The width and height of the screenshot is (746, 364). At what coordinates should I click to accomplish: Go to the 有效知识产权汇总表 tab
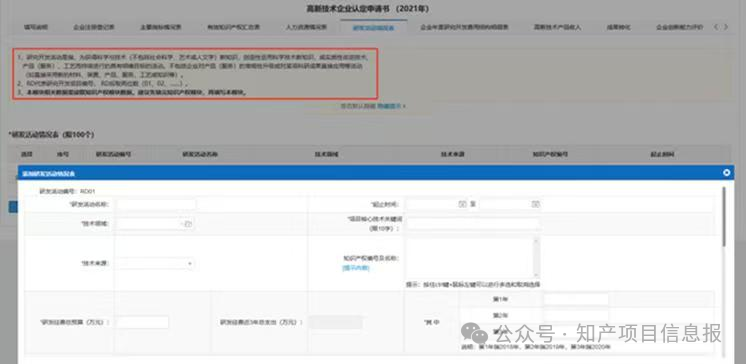tap(234, 28)
